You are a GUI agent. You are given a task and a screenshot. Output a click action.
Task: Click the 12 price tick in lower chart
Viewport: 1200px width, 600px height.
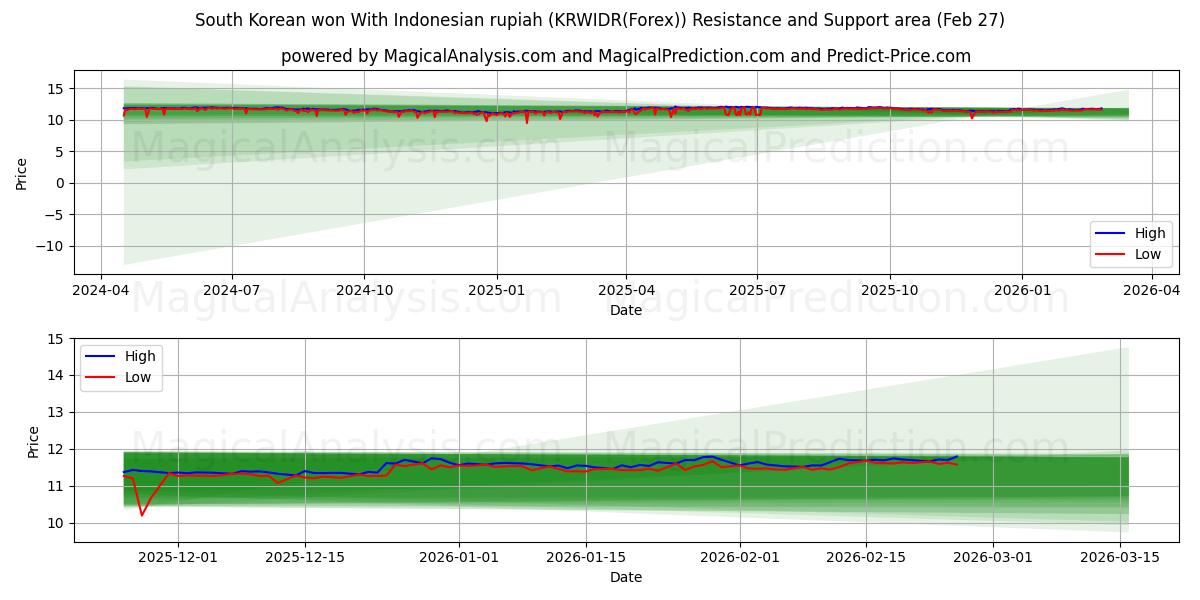pyautogui.click(x=58, y=449)
